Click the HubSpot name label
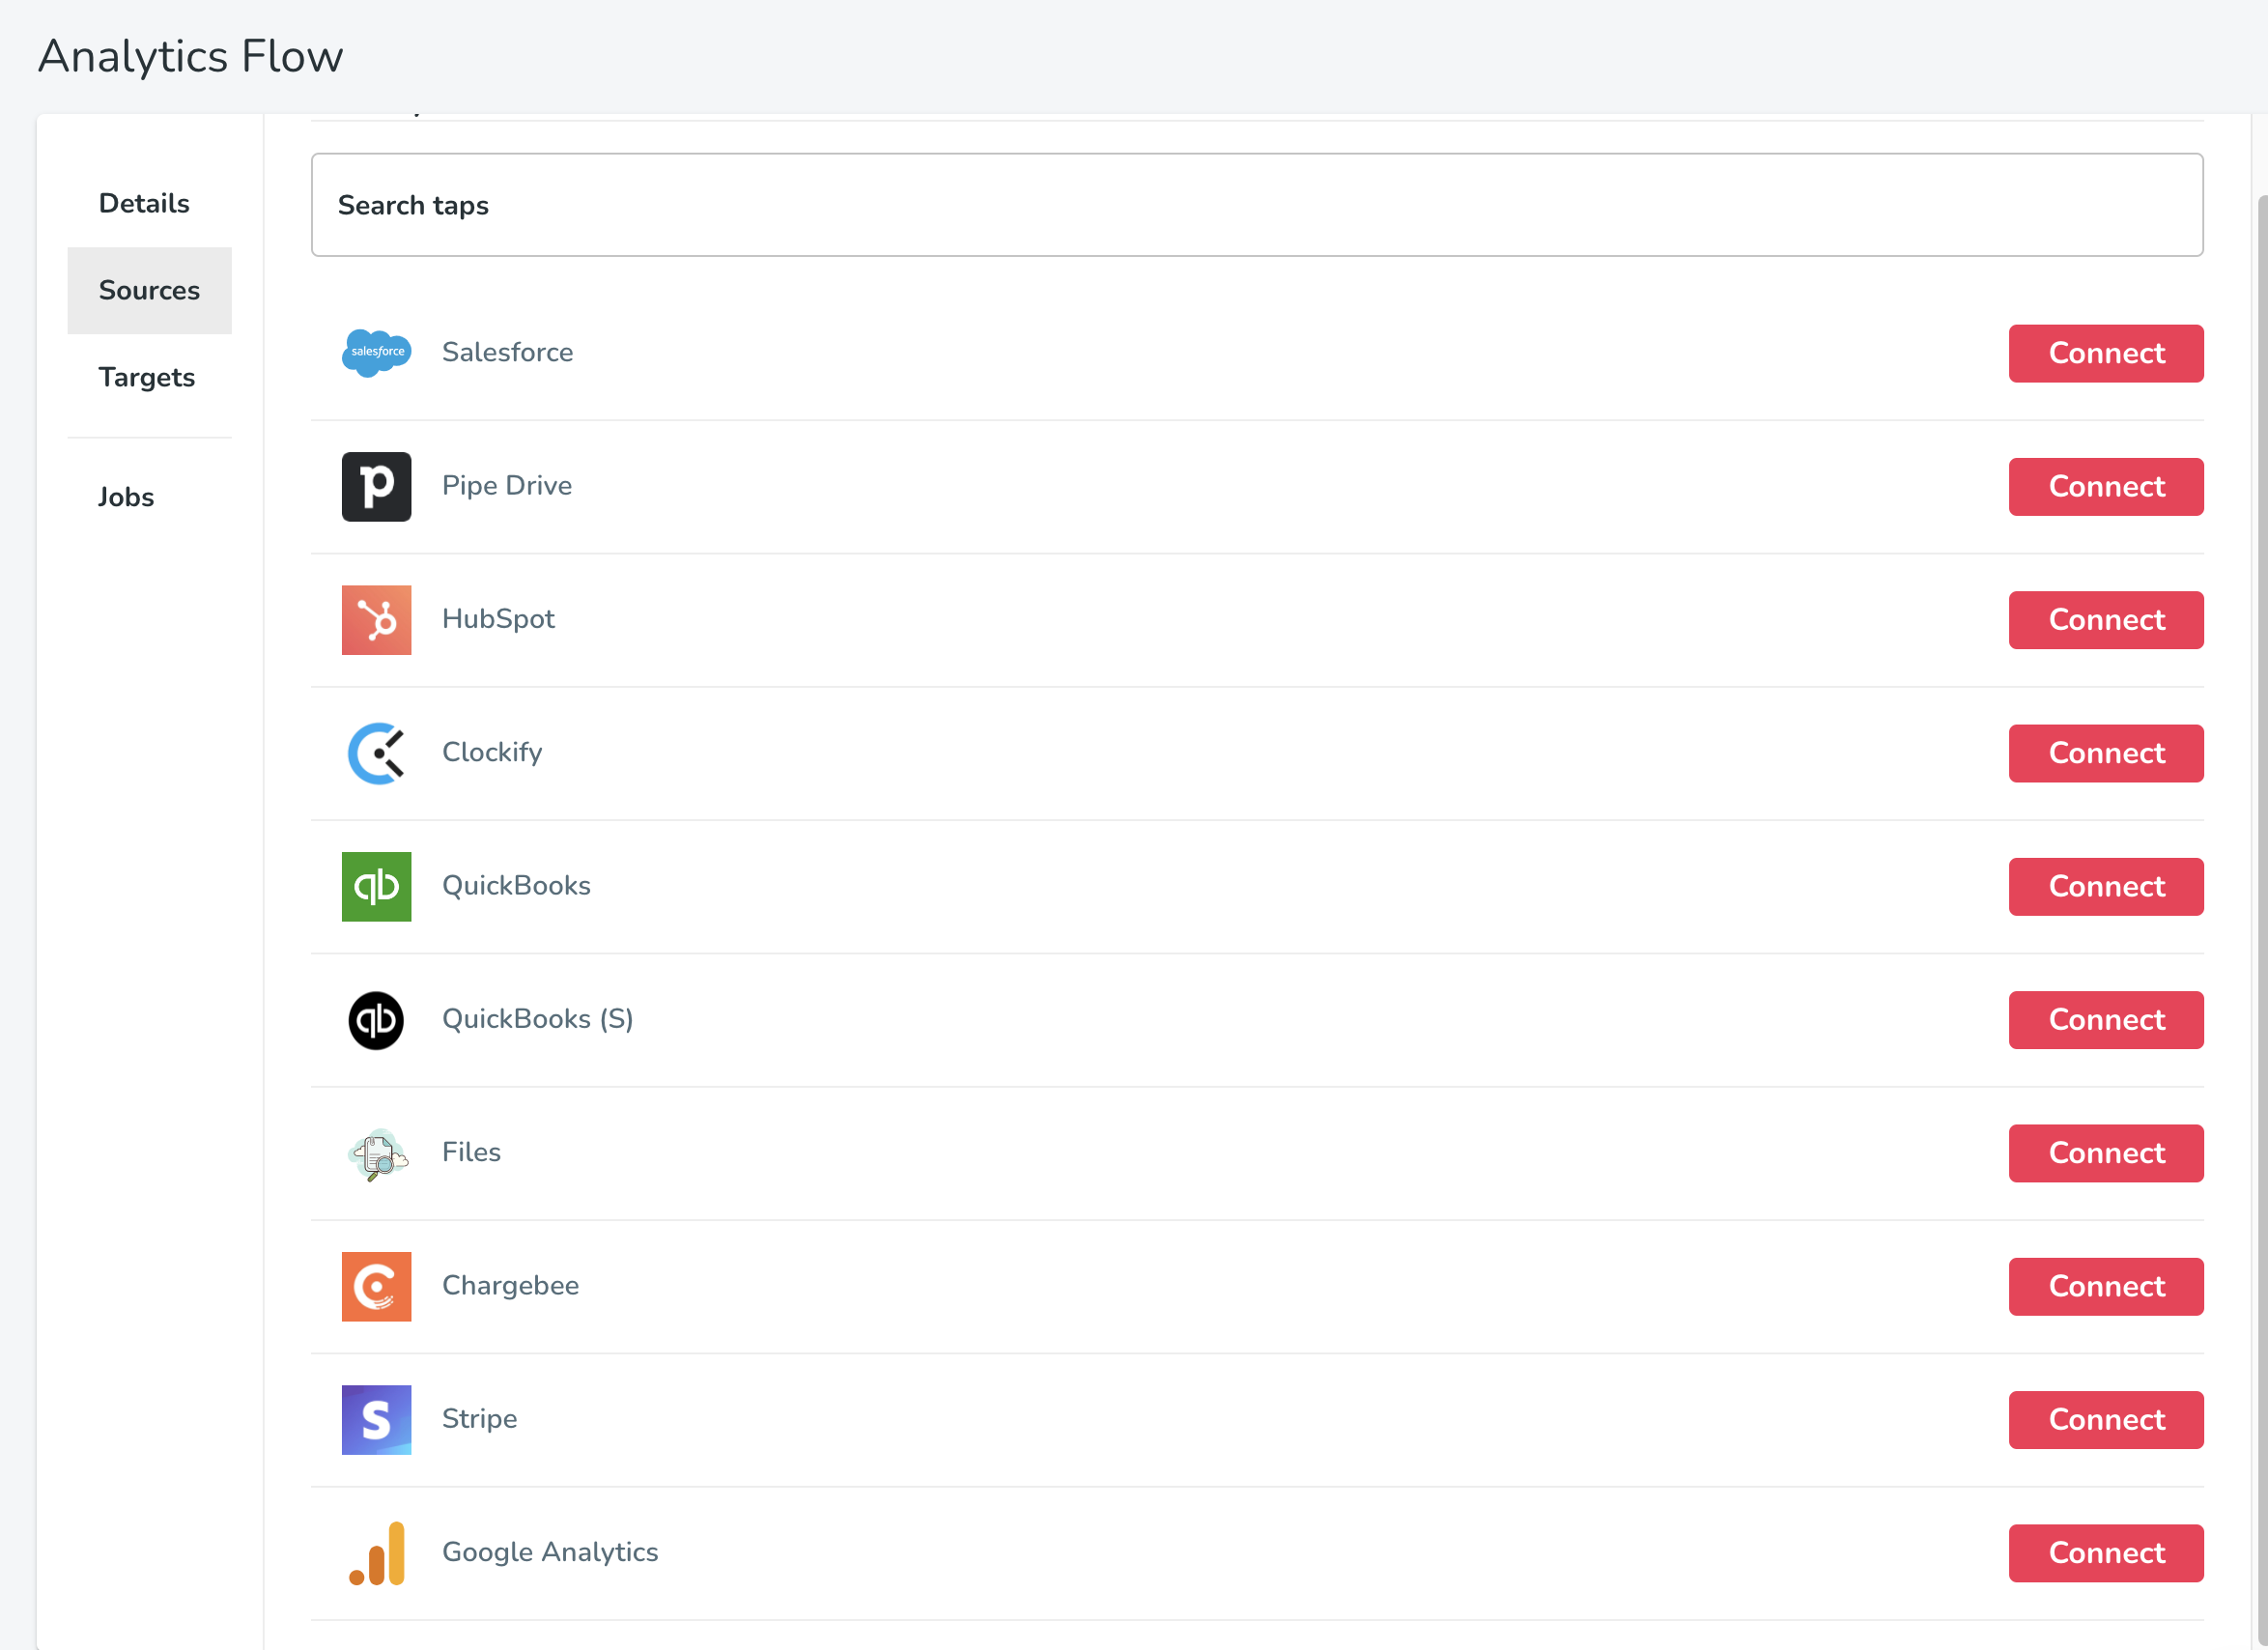 point(498,619)
